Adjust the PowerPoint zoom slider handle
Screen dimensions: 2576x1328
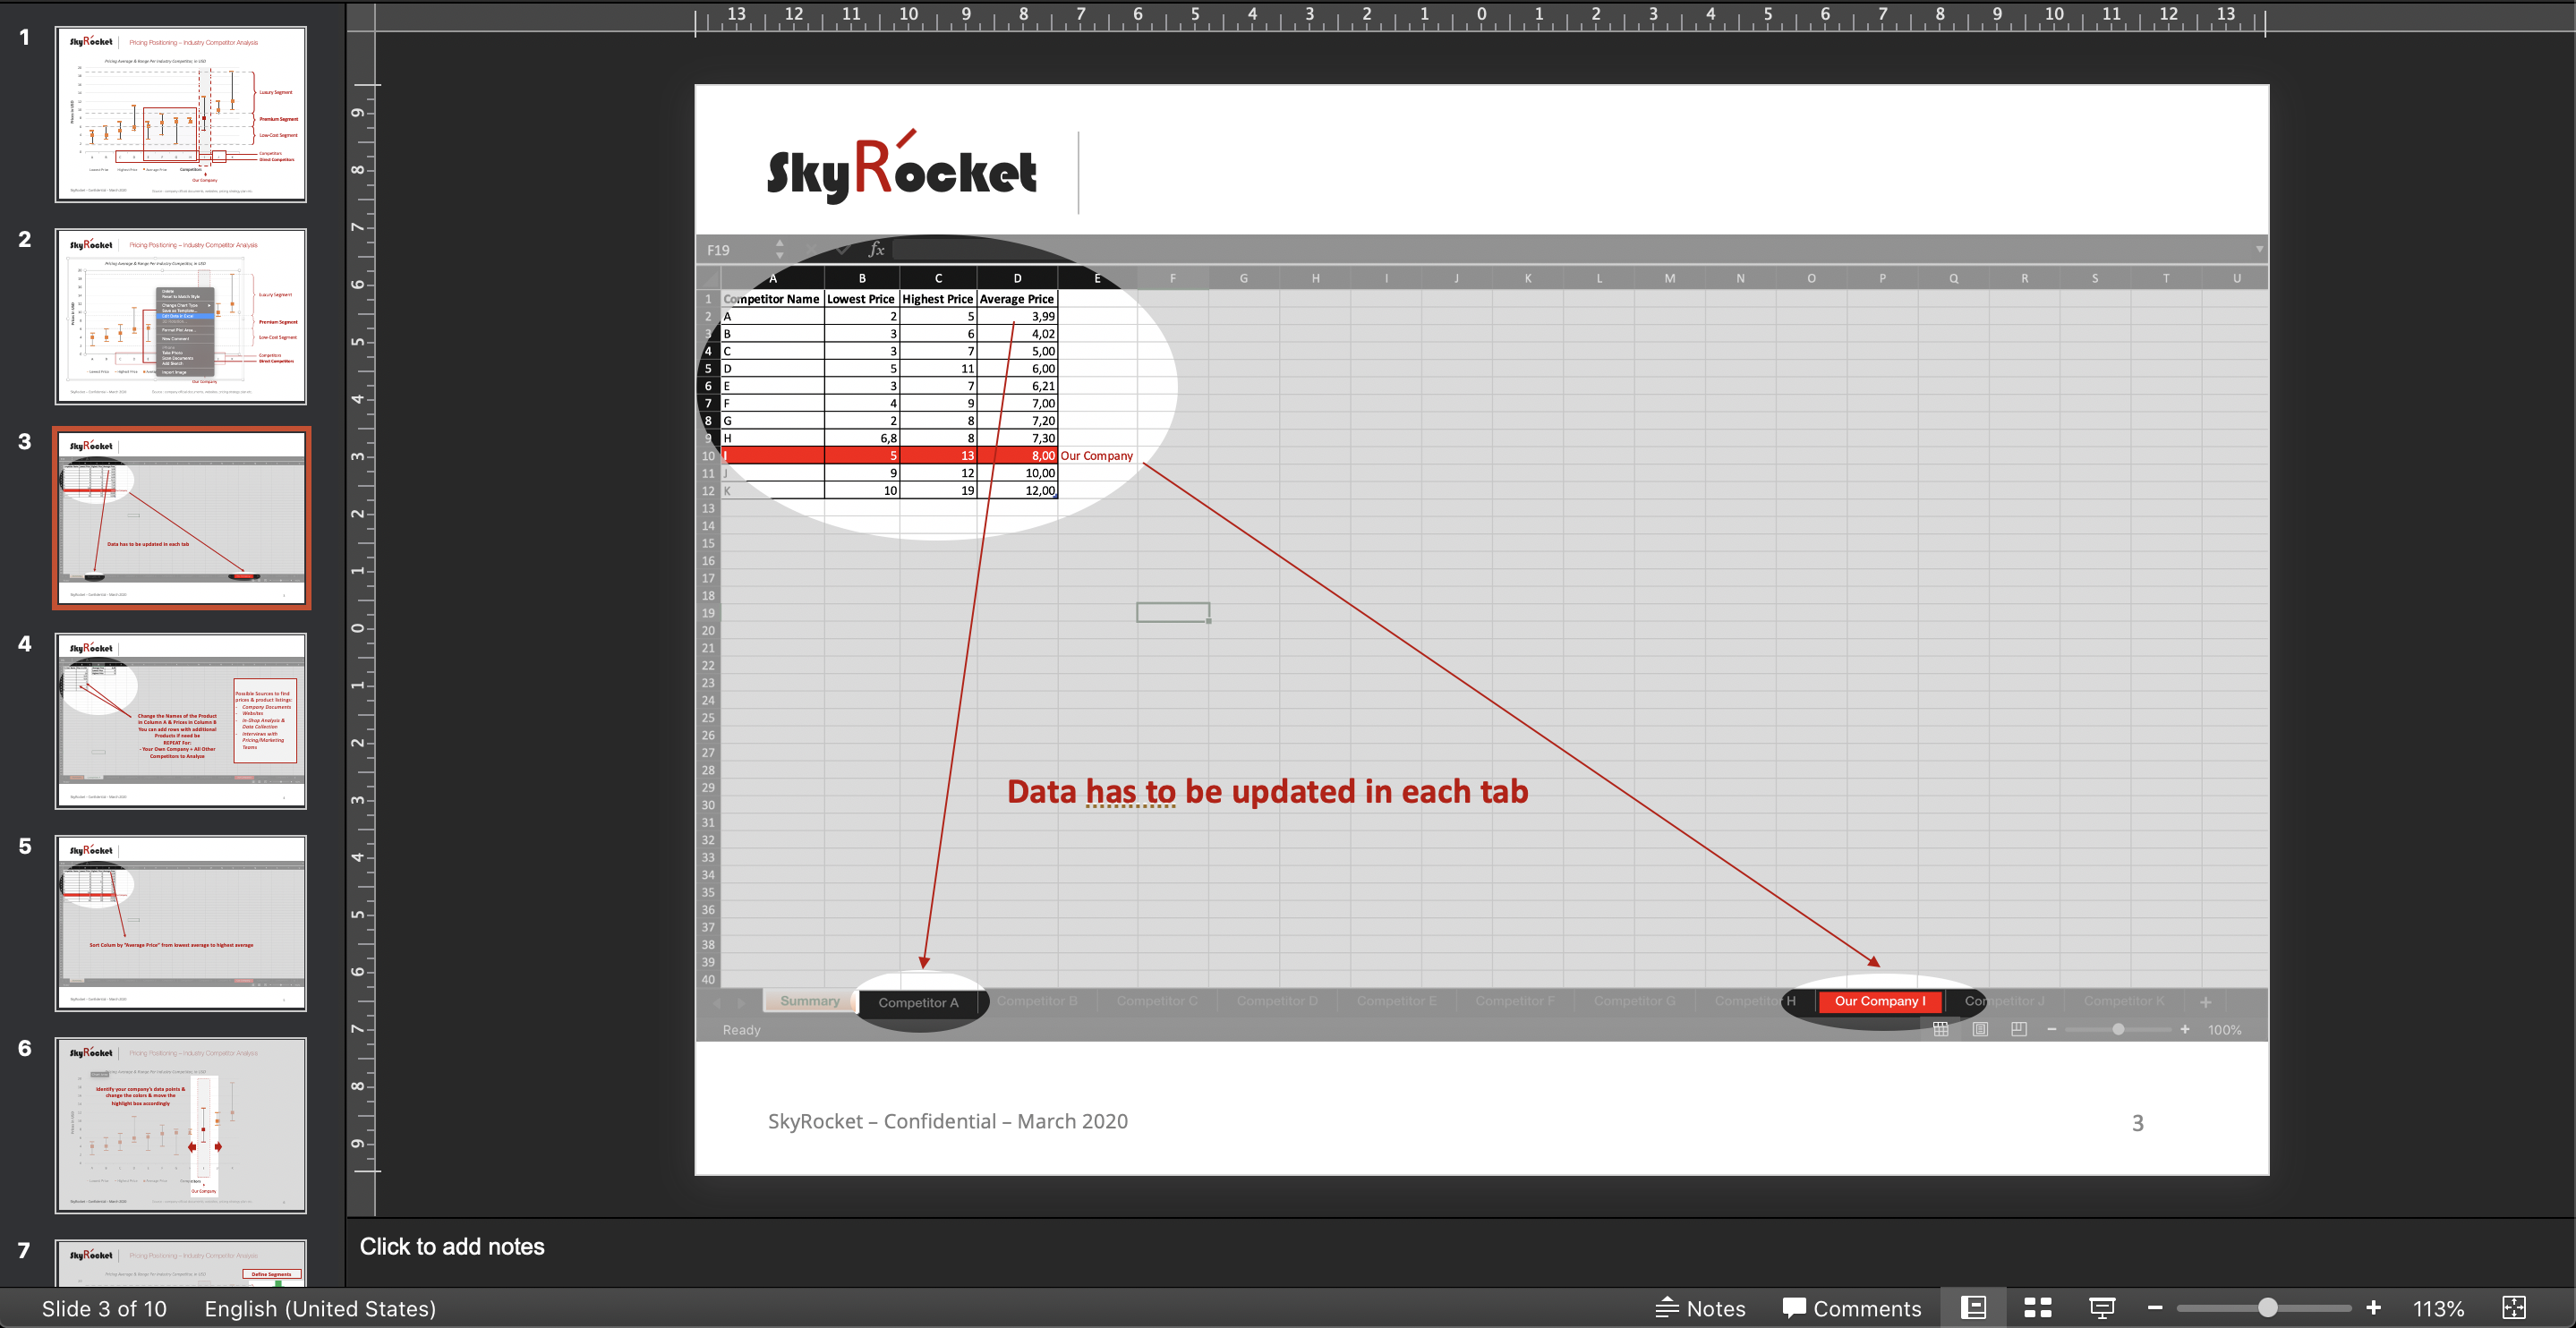click(x=2268, y=1308)
